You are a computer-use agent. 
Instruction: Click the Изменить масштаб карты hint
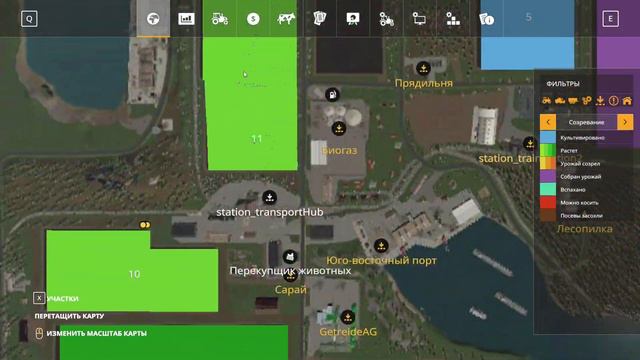tap(97, 333)
